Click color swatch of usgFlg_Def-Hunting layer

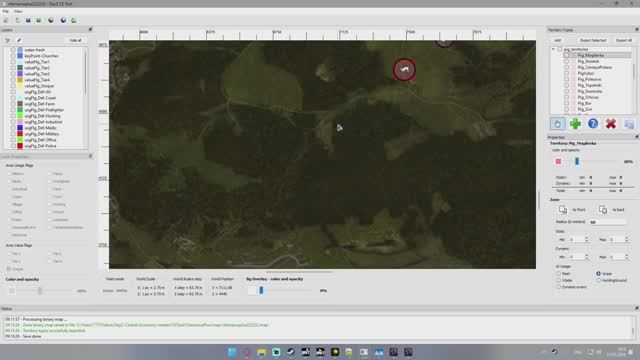pos(20,116)
